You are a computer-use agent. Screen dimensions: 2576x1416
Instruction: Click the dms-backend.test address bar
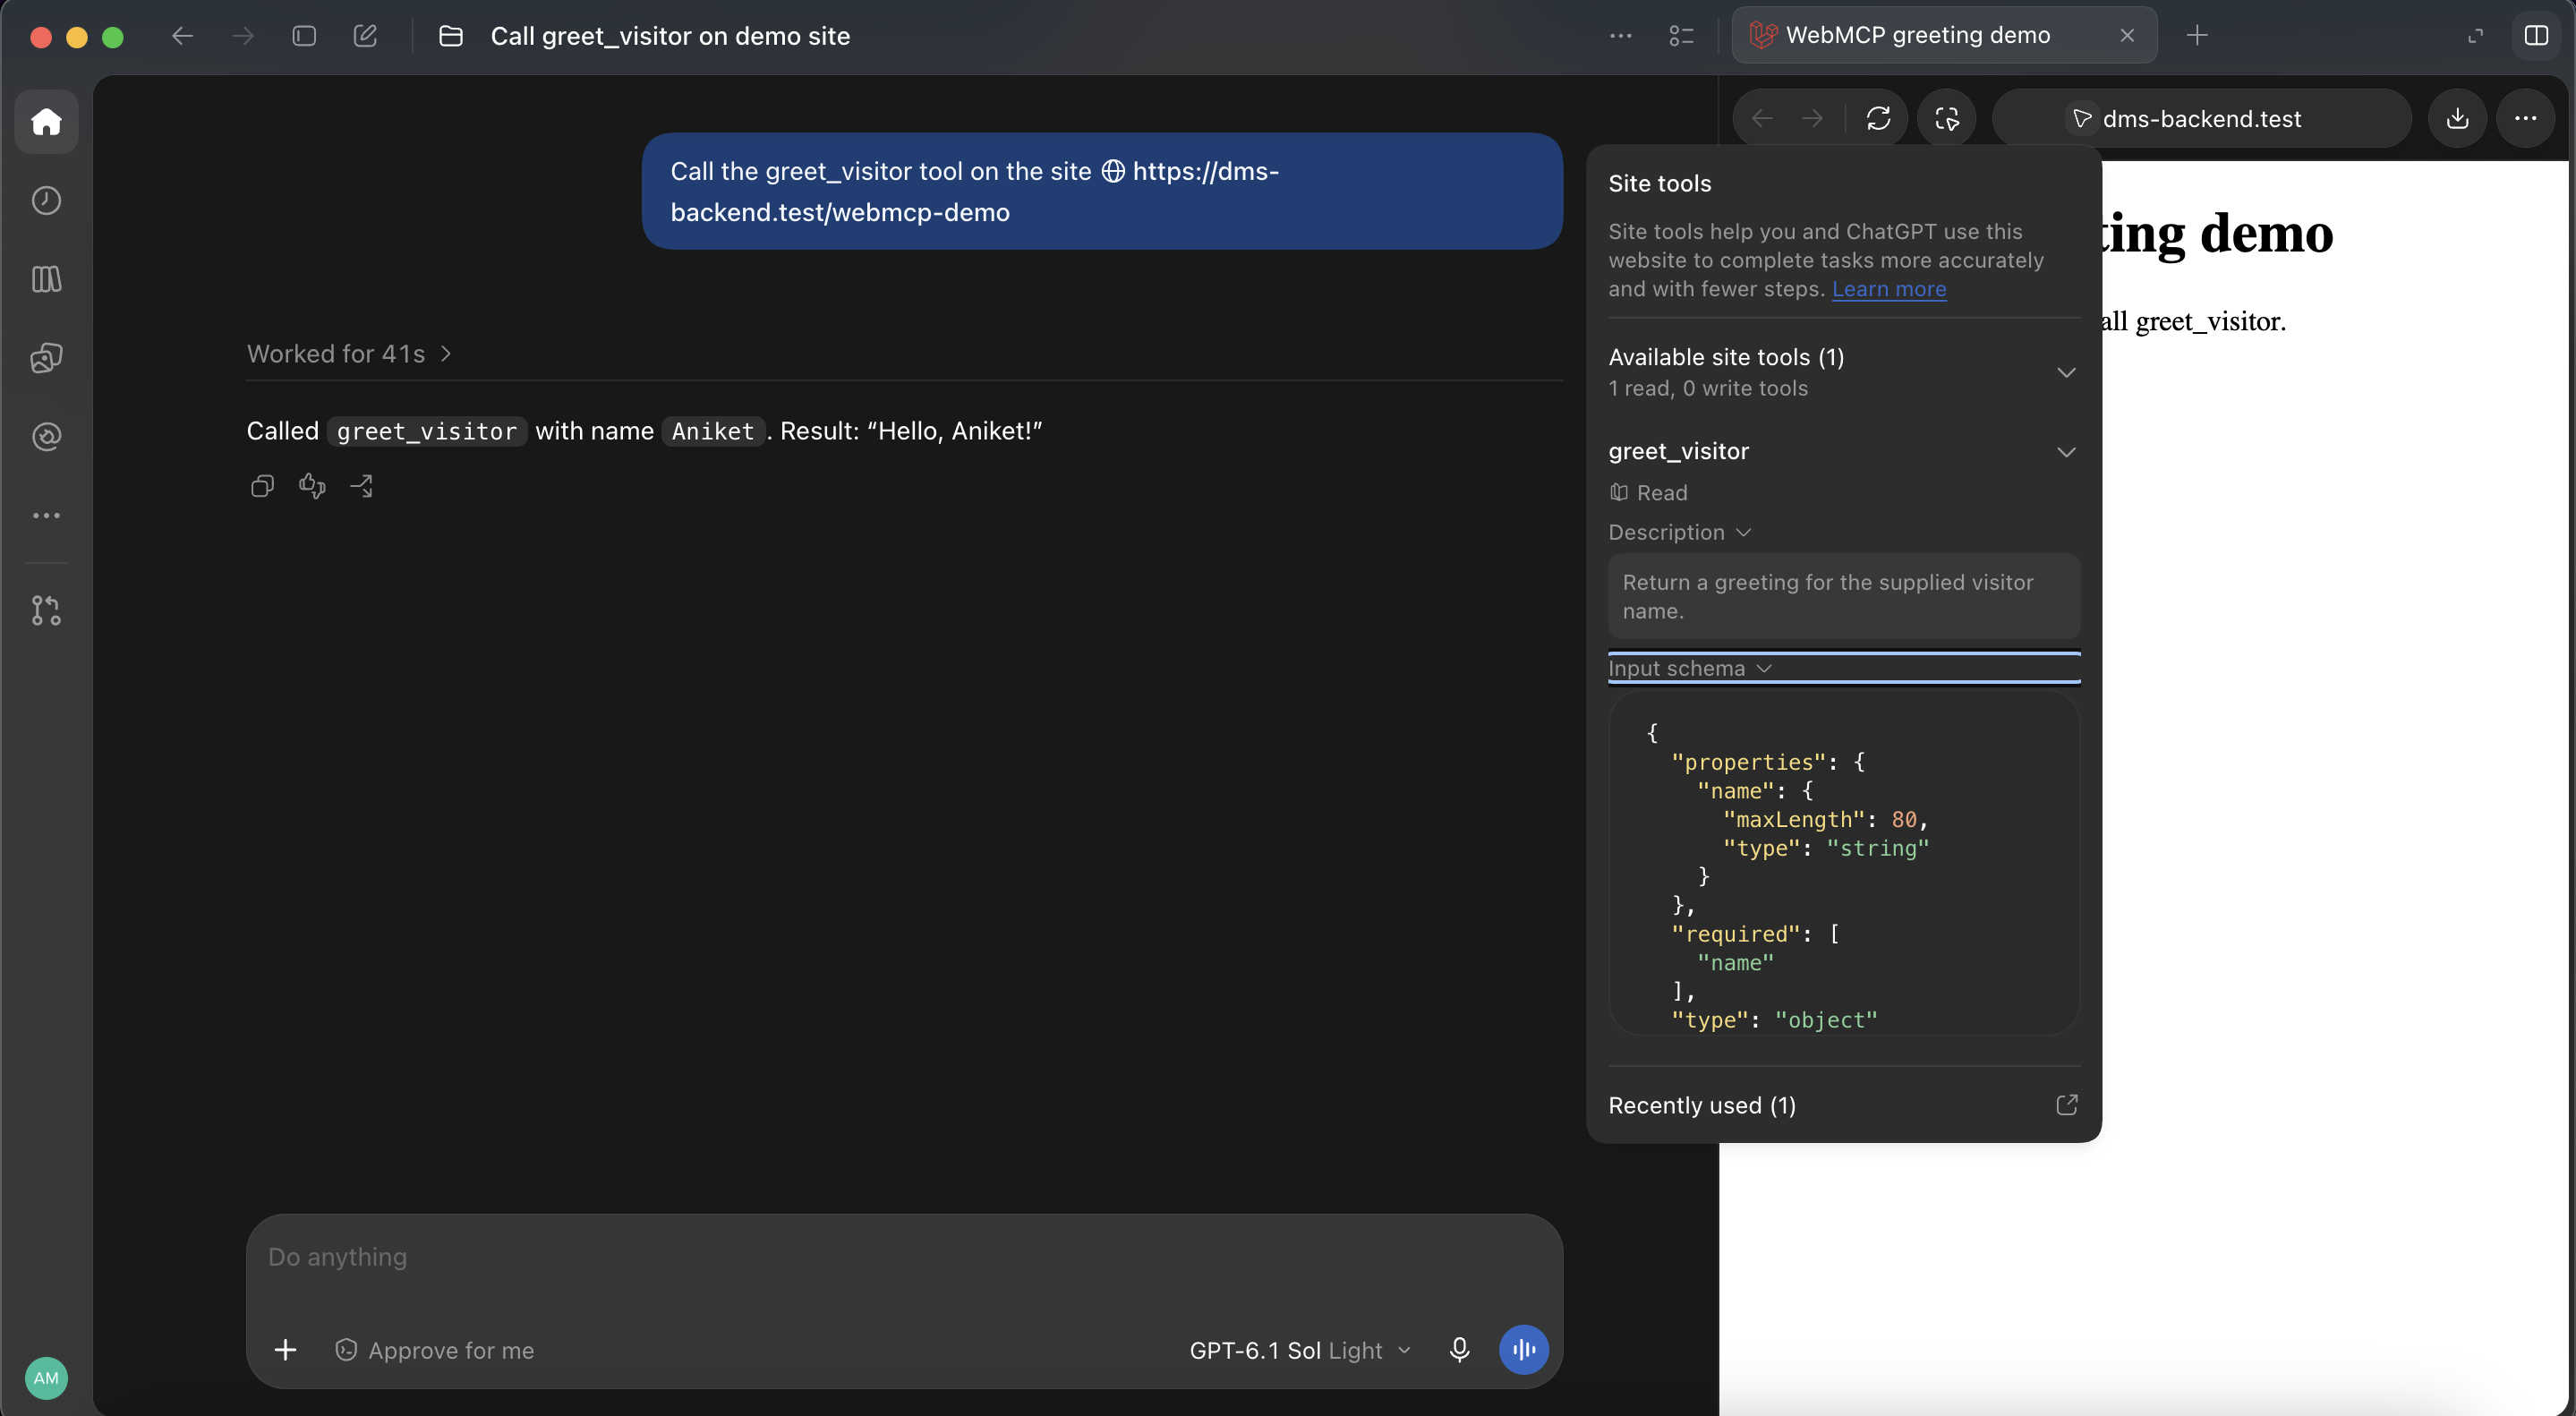(x=2201, y=119)
